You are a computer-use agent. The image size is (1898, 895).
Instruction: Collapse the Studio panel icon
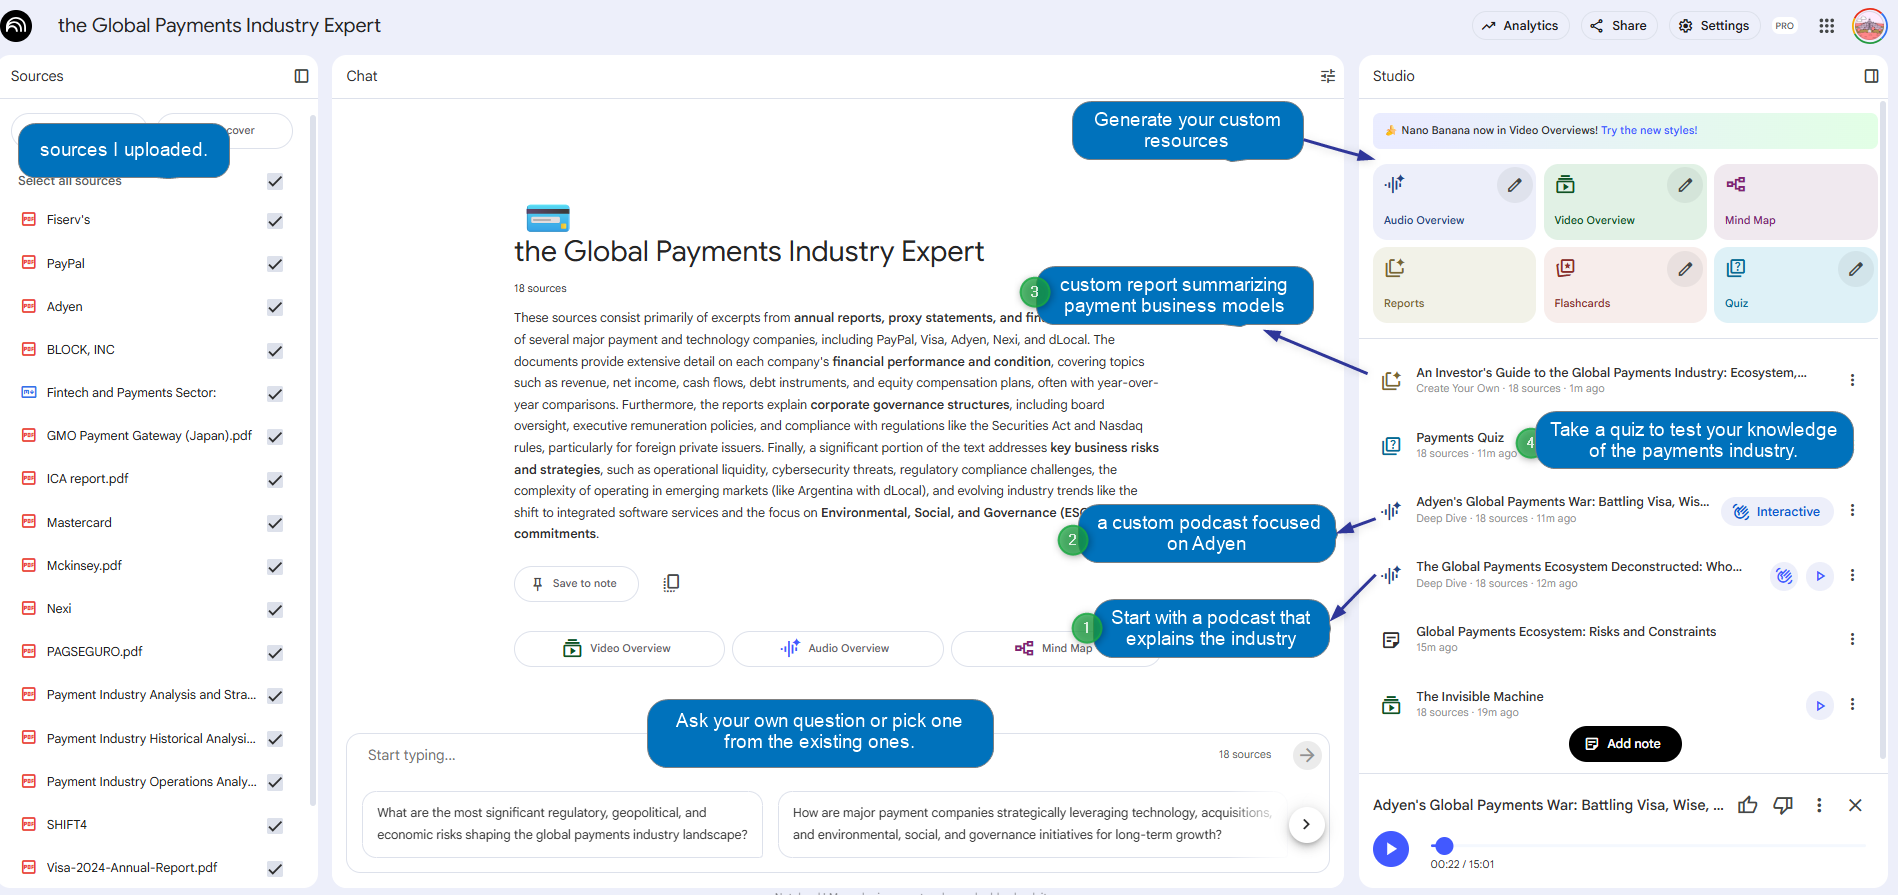pos(1871,76)
